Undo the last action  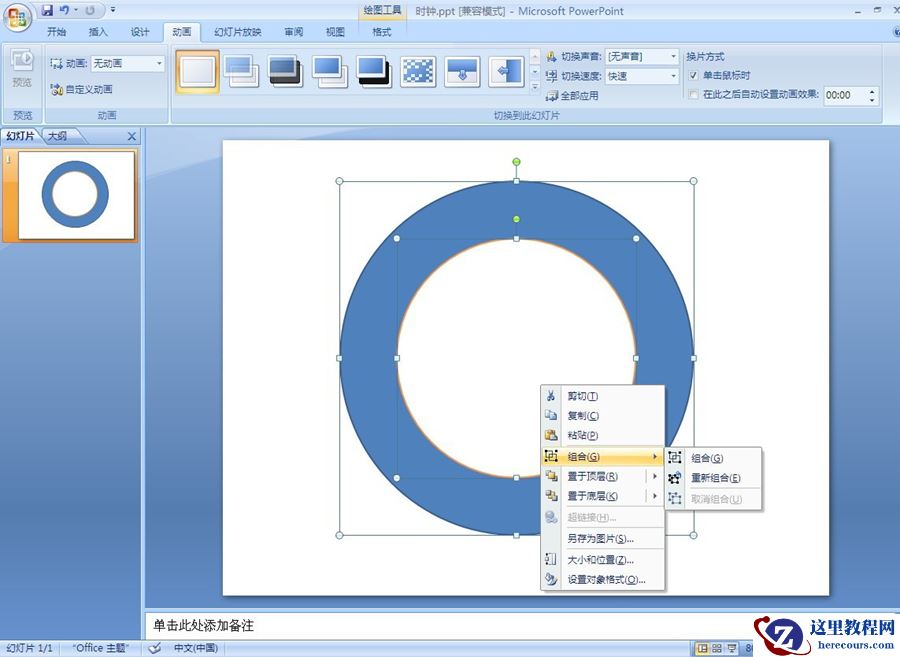pos(64,10)
